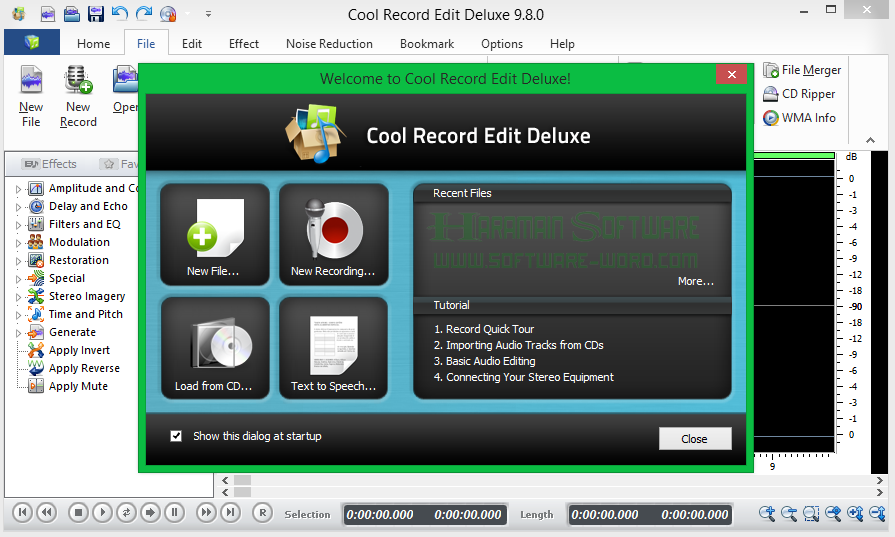Open WMA Info tool

(x=799, y=118)
